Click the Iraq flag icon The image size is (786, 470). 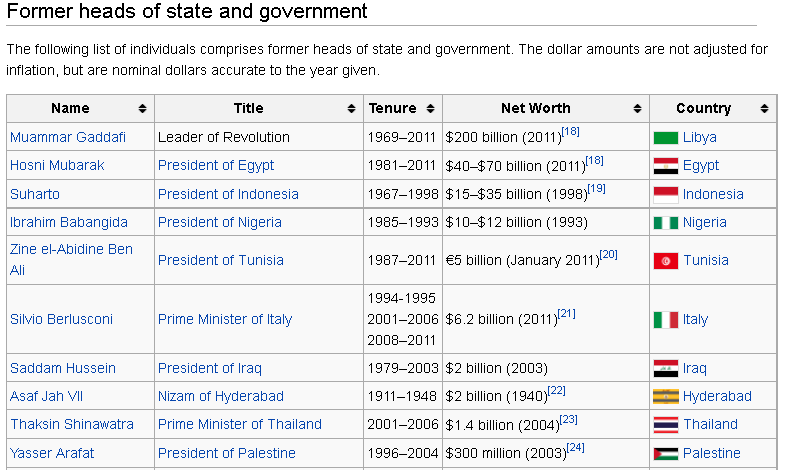pyautogui.click(x=665, y=369)
